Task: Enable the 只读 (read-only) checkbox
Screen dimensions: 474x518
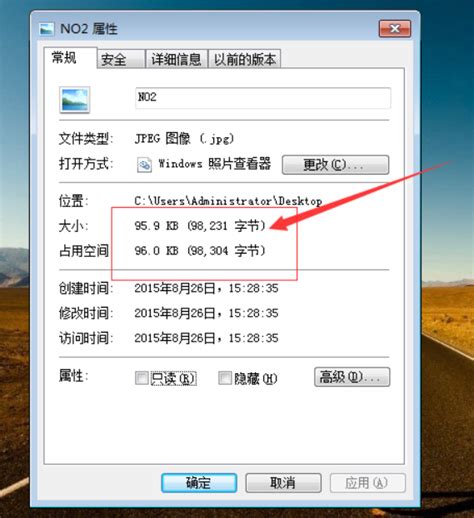Action: pyautogui.click(x=141, y=378)
